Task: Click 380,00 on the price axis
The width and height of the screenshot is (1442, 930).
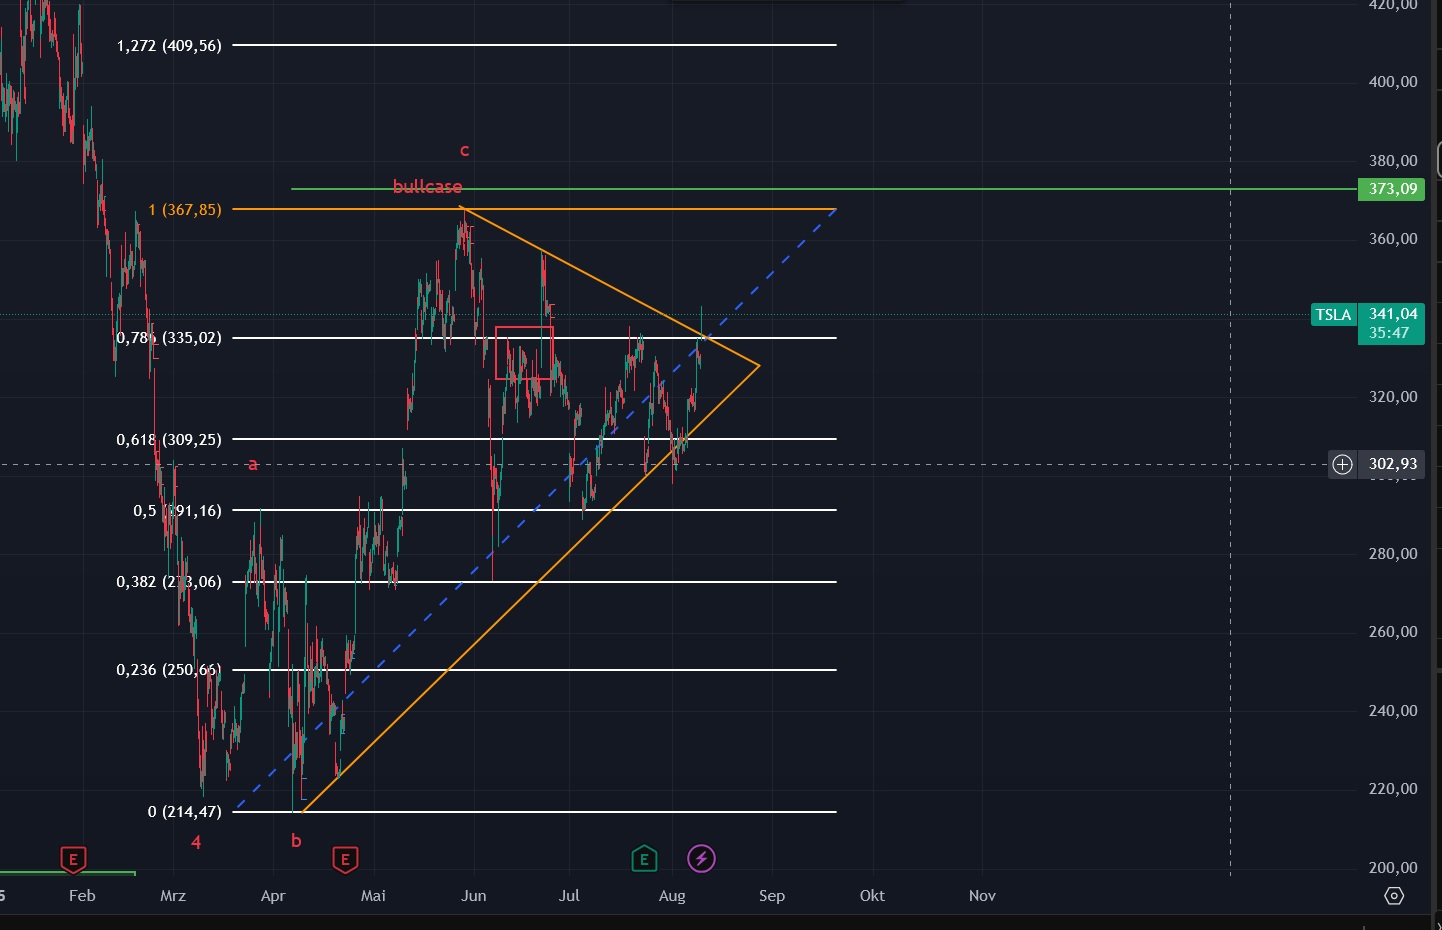Action: pyautogui.click(x=1393, y=161)
